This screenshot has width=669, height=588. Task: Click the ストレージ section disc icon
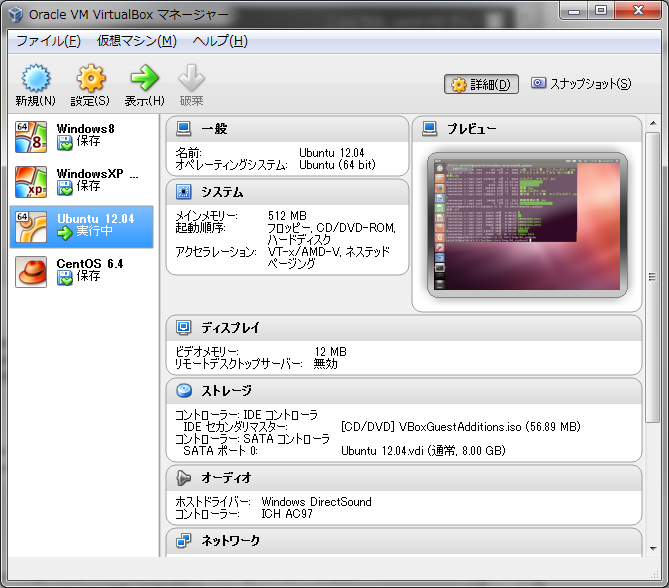coord(184,390)
